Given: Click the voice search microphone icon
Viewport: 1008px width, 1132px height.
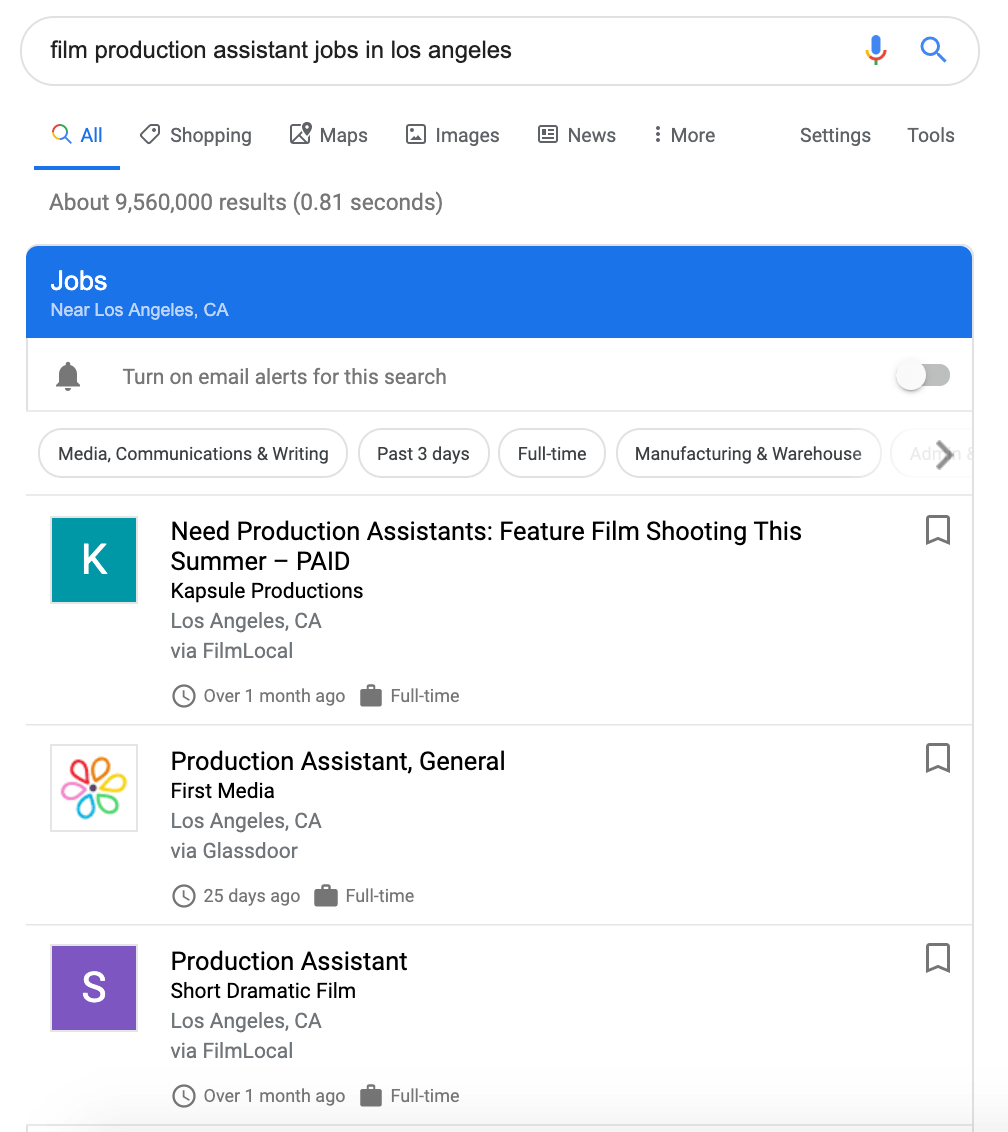Looking at the screenshot, I should [875, 50].
